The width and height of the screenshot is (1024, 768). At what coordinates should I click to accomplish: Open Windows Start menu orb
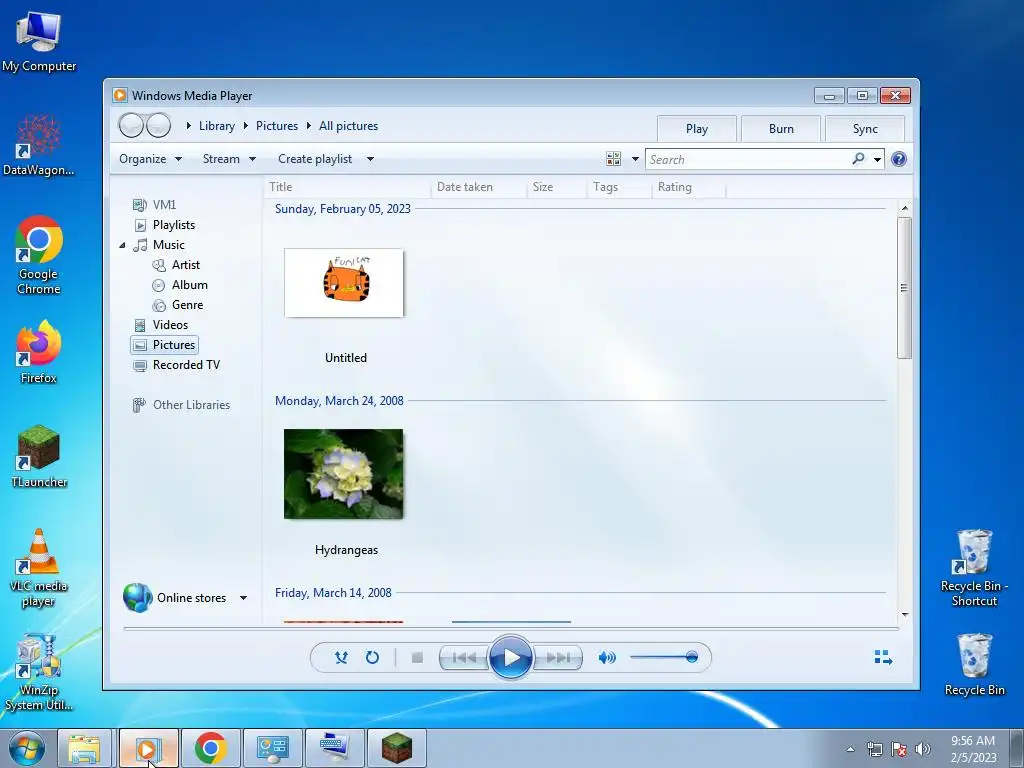click(26, 748)
